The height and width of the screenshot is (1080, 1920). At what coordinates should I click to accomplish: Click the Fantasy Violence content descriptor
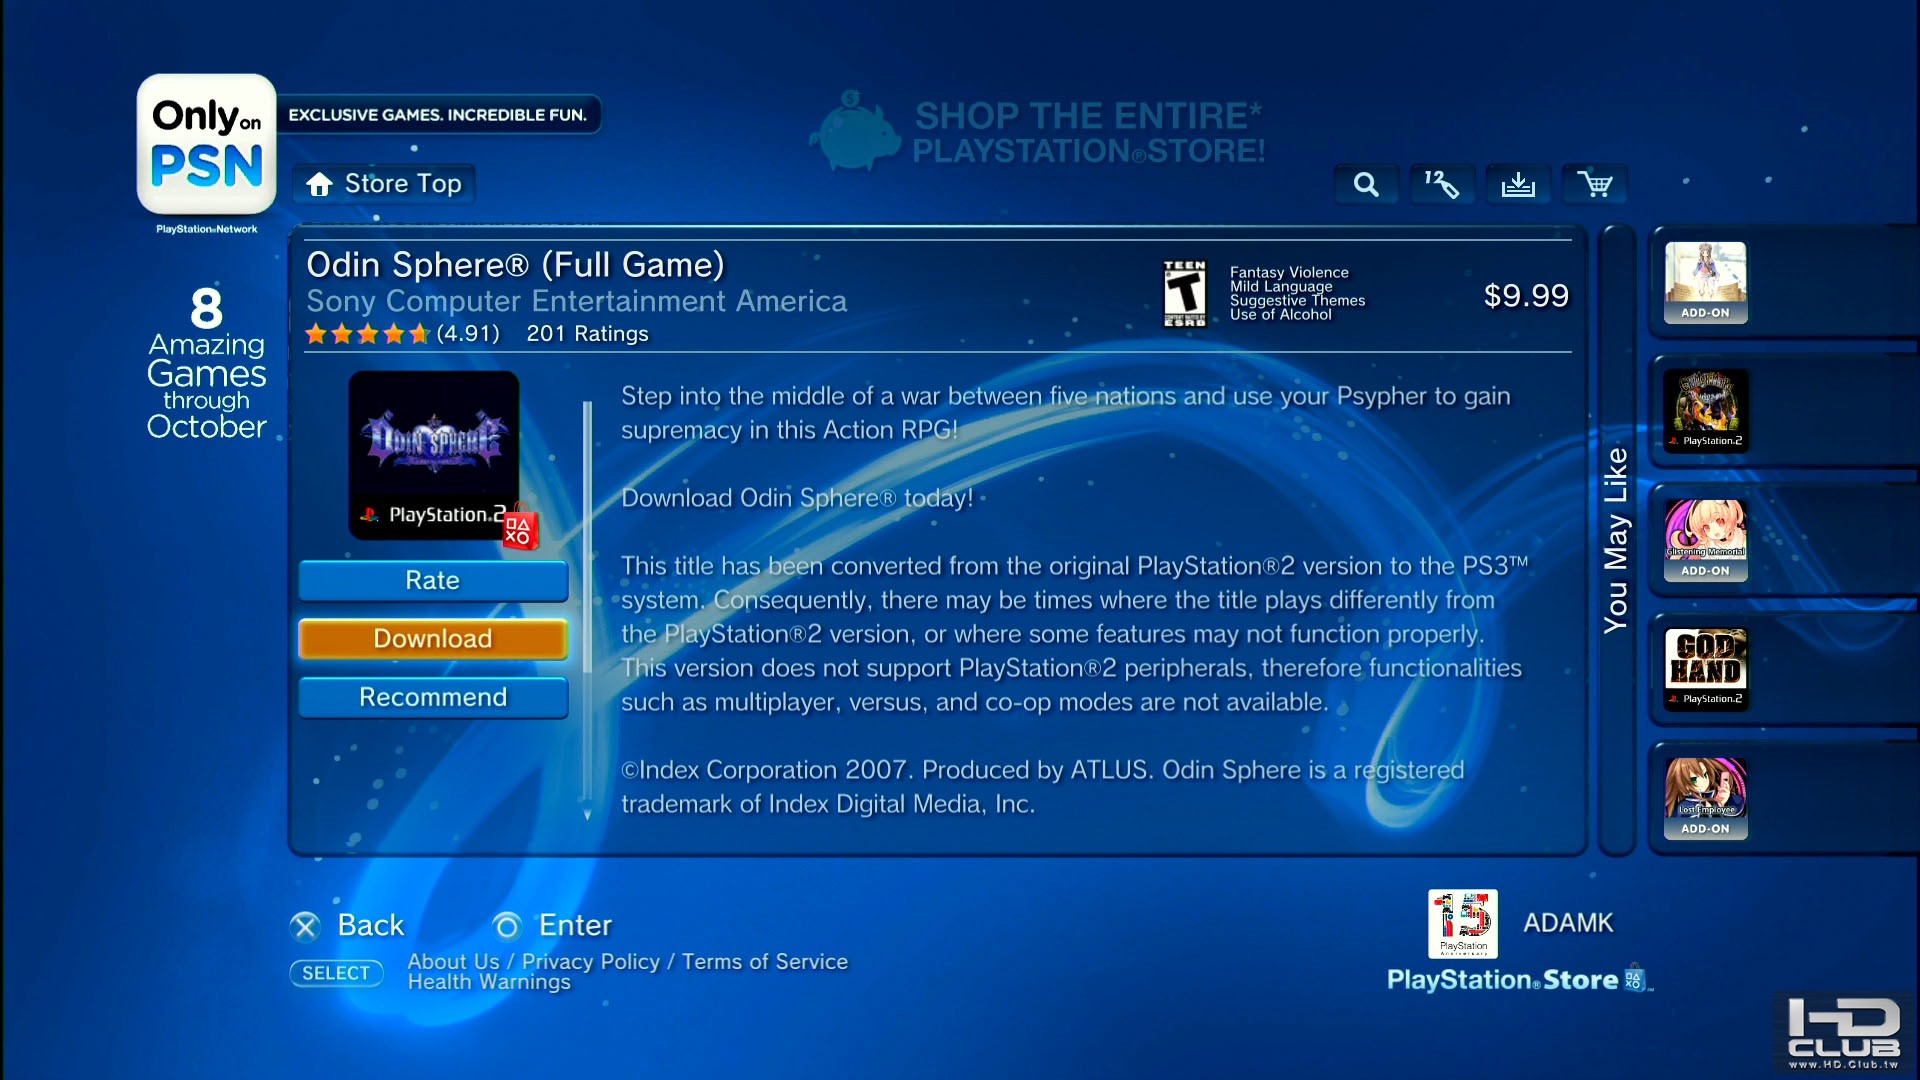pyautogui.click(x=1289, y=272)
